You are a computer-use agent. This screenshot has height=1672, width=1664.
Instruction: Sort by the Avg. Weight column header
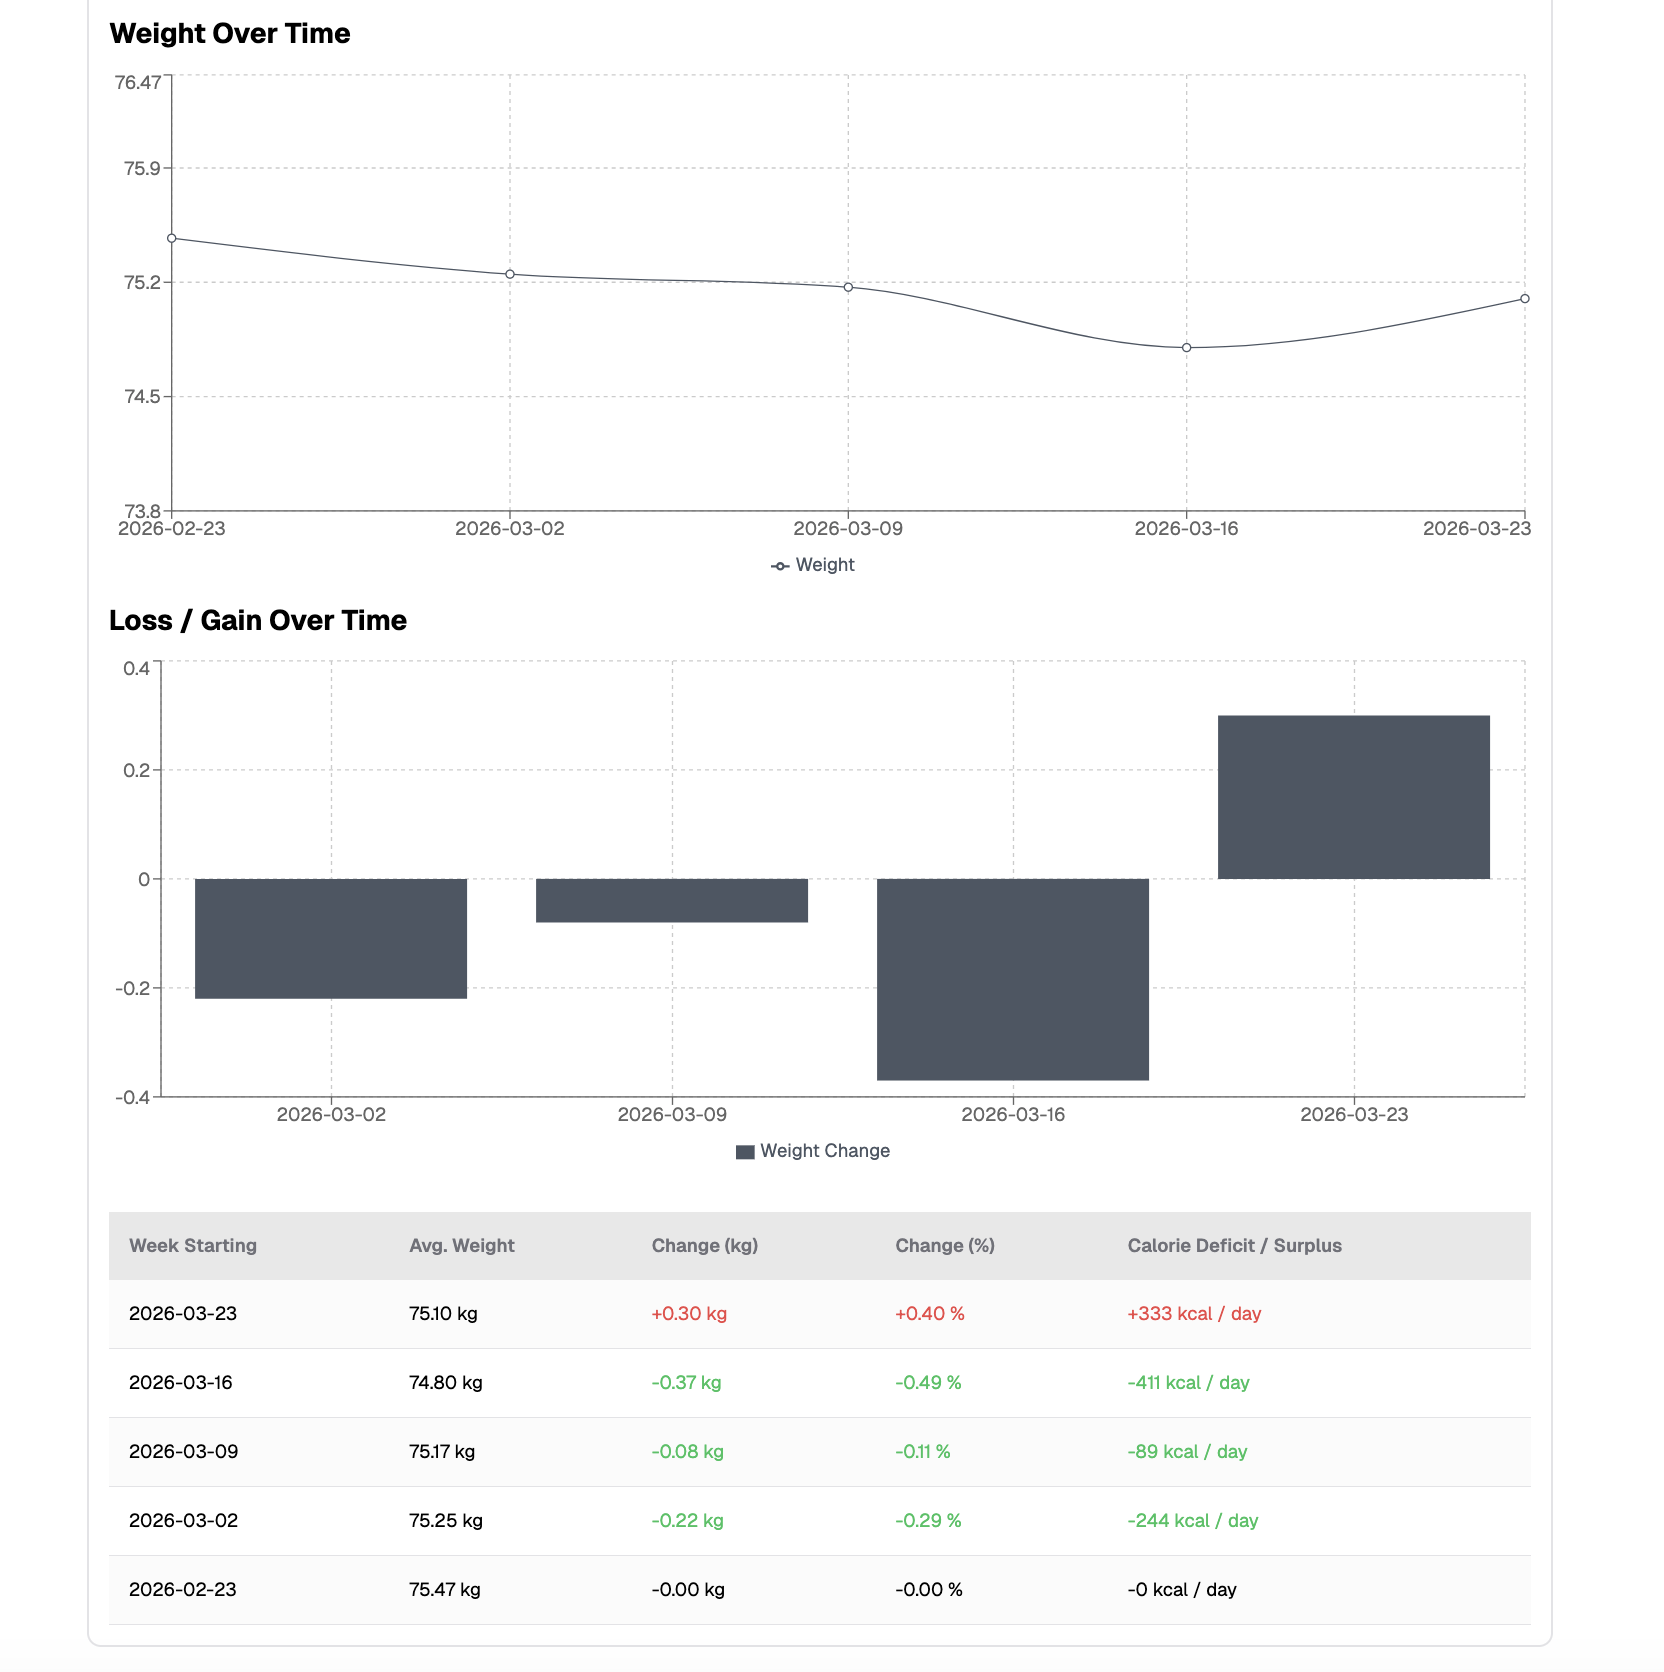pos(461,1245)
